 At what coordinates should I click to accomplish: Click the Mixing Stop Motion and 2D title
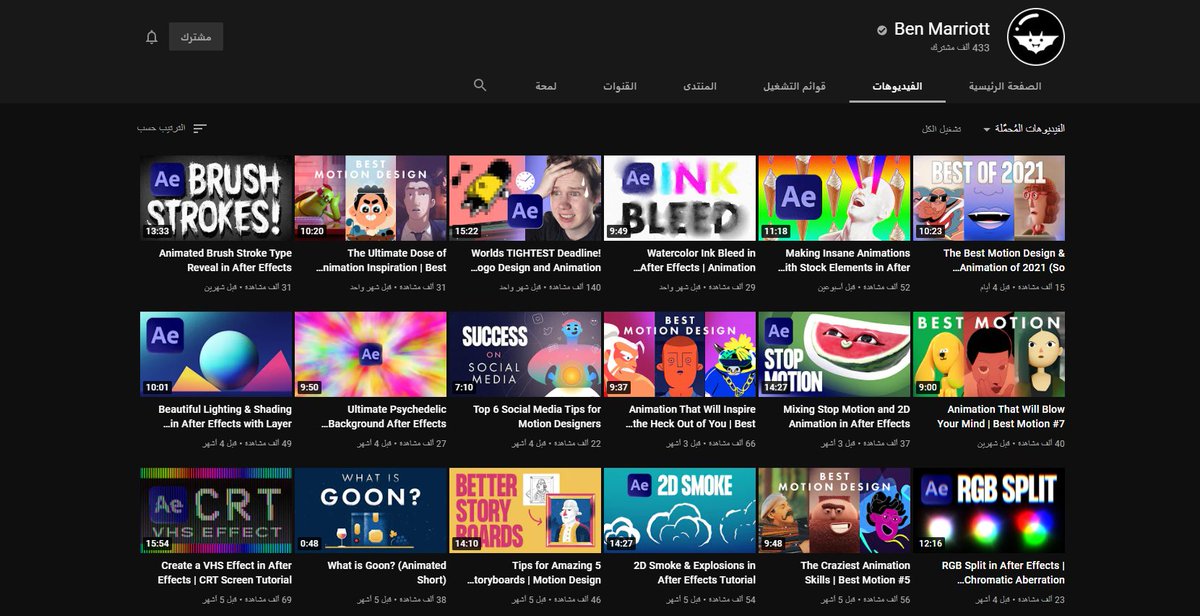coord(847,416)
